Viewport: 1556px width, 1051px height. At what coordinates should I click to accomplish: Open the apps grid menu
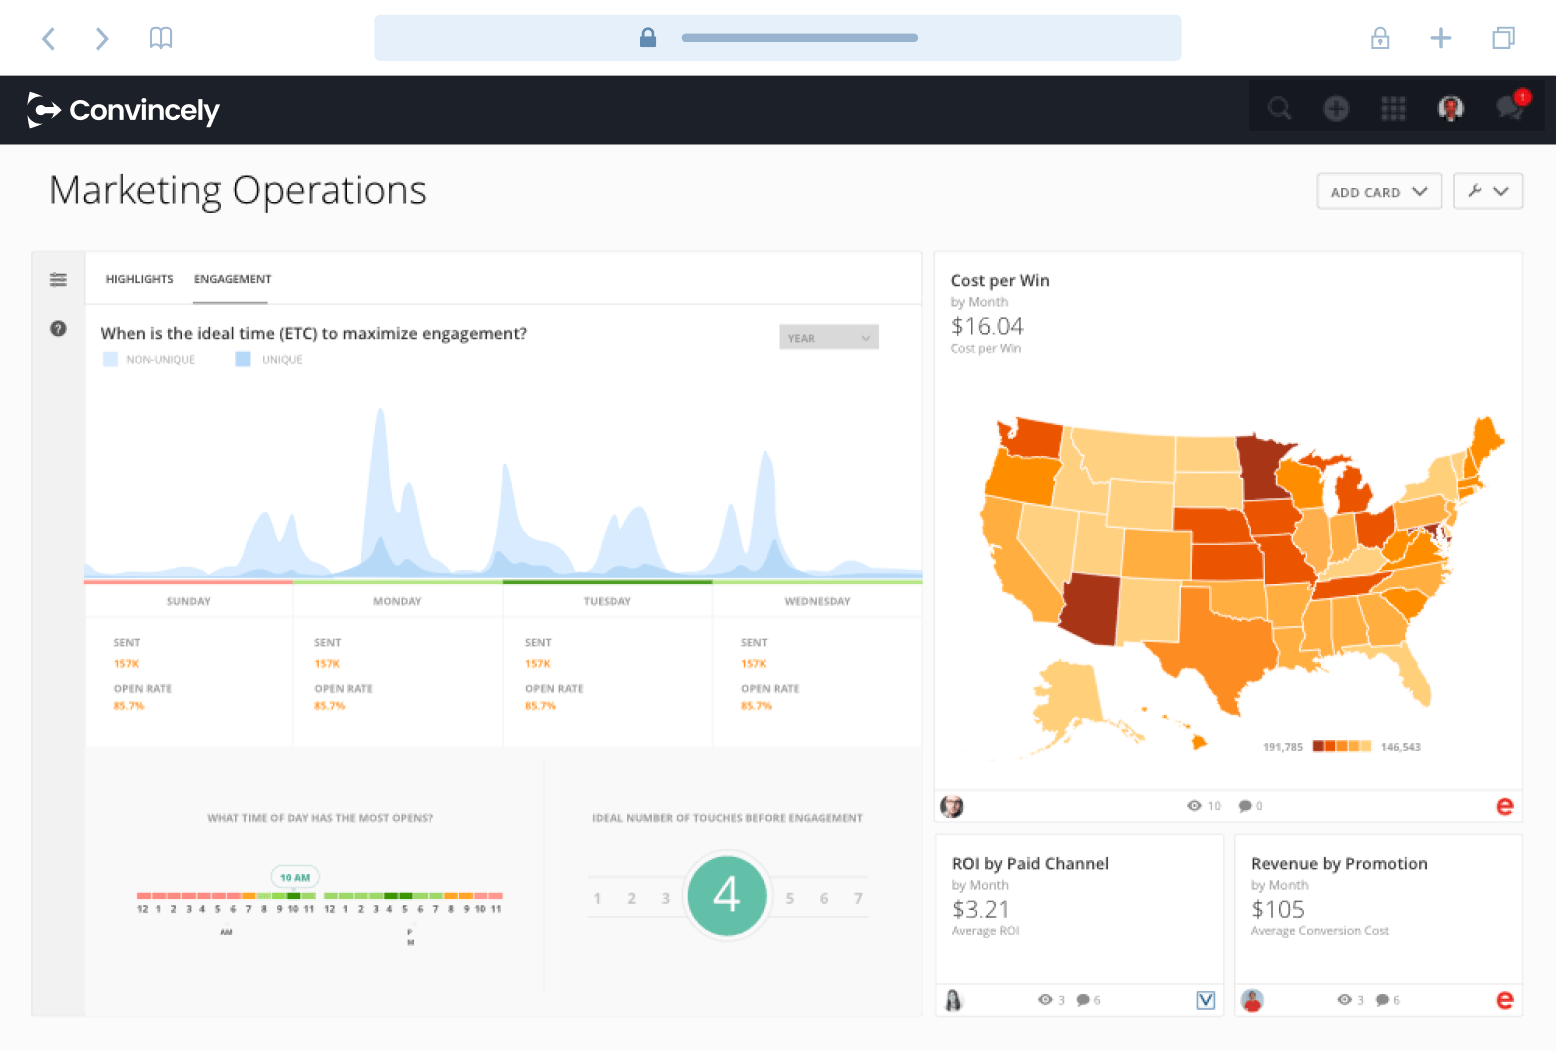(1393, 108)
